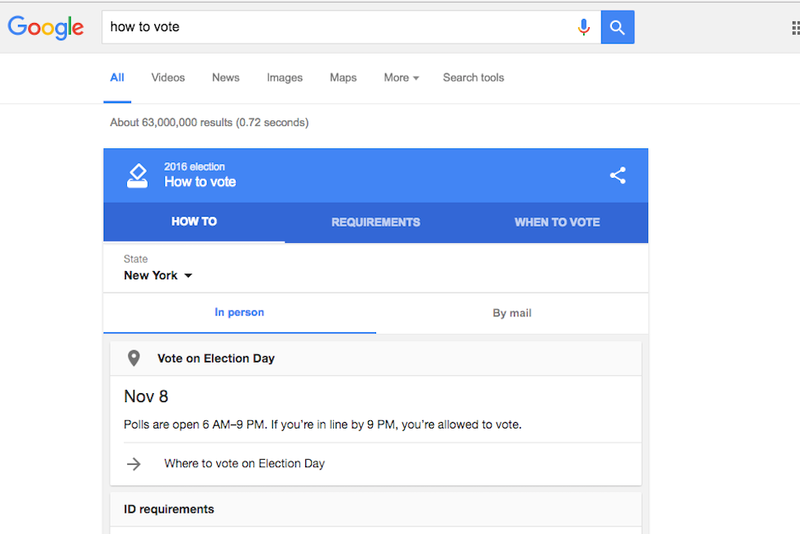The image size is (800, 534).
Task: Switch to the REQUIREMENTS tab
Action: [x=376, y=222]
